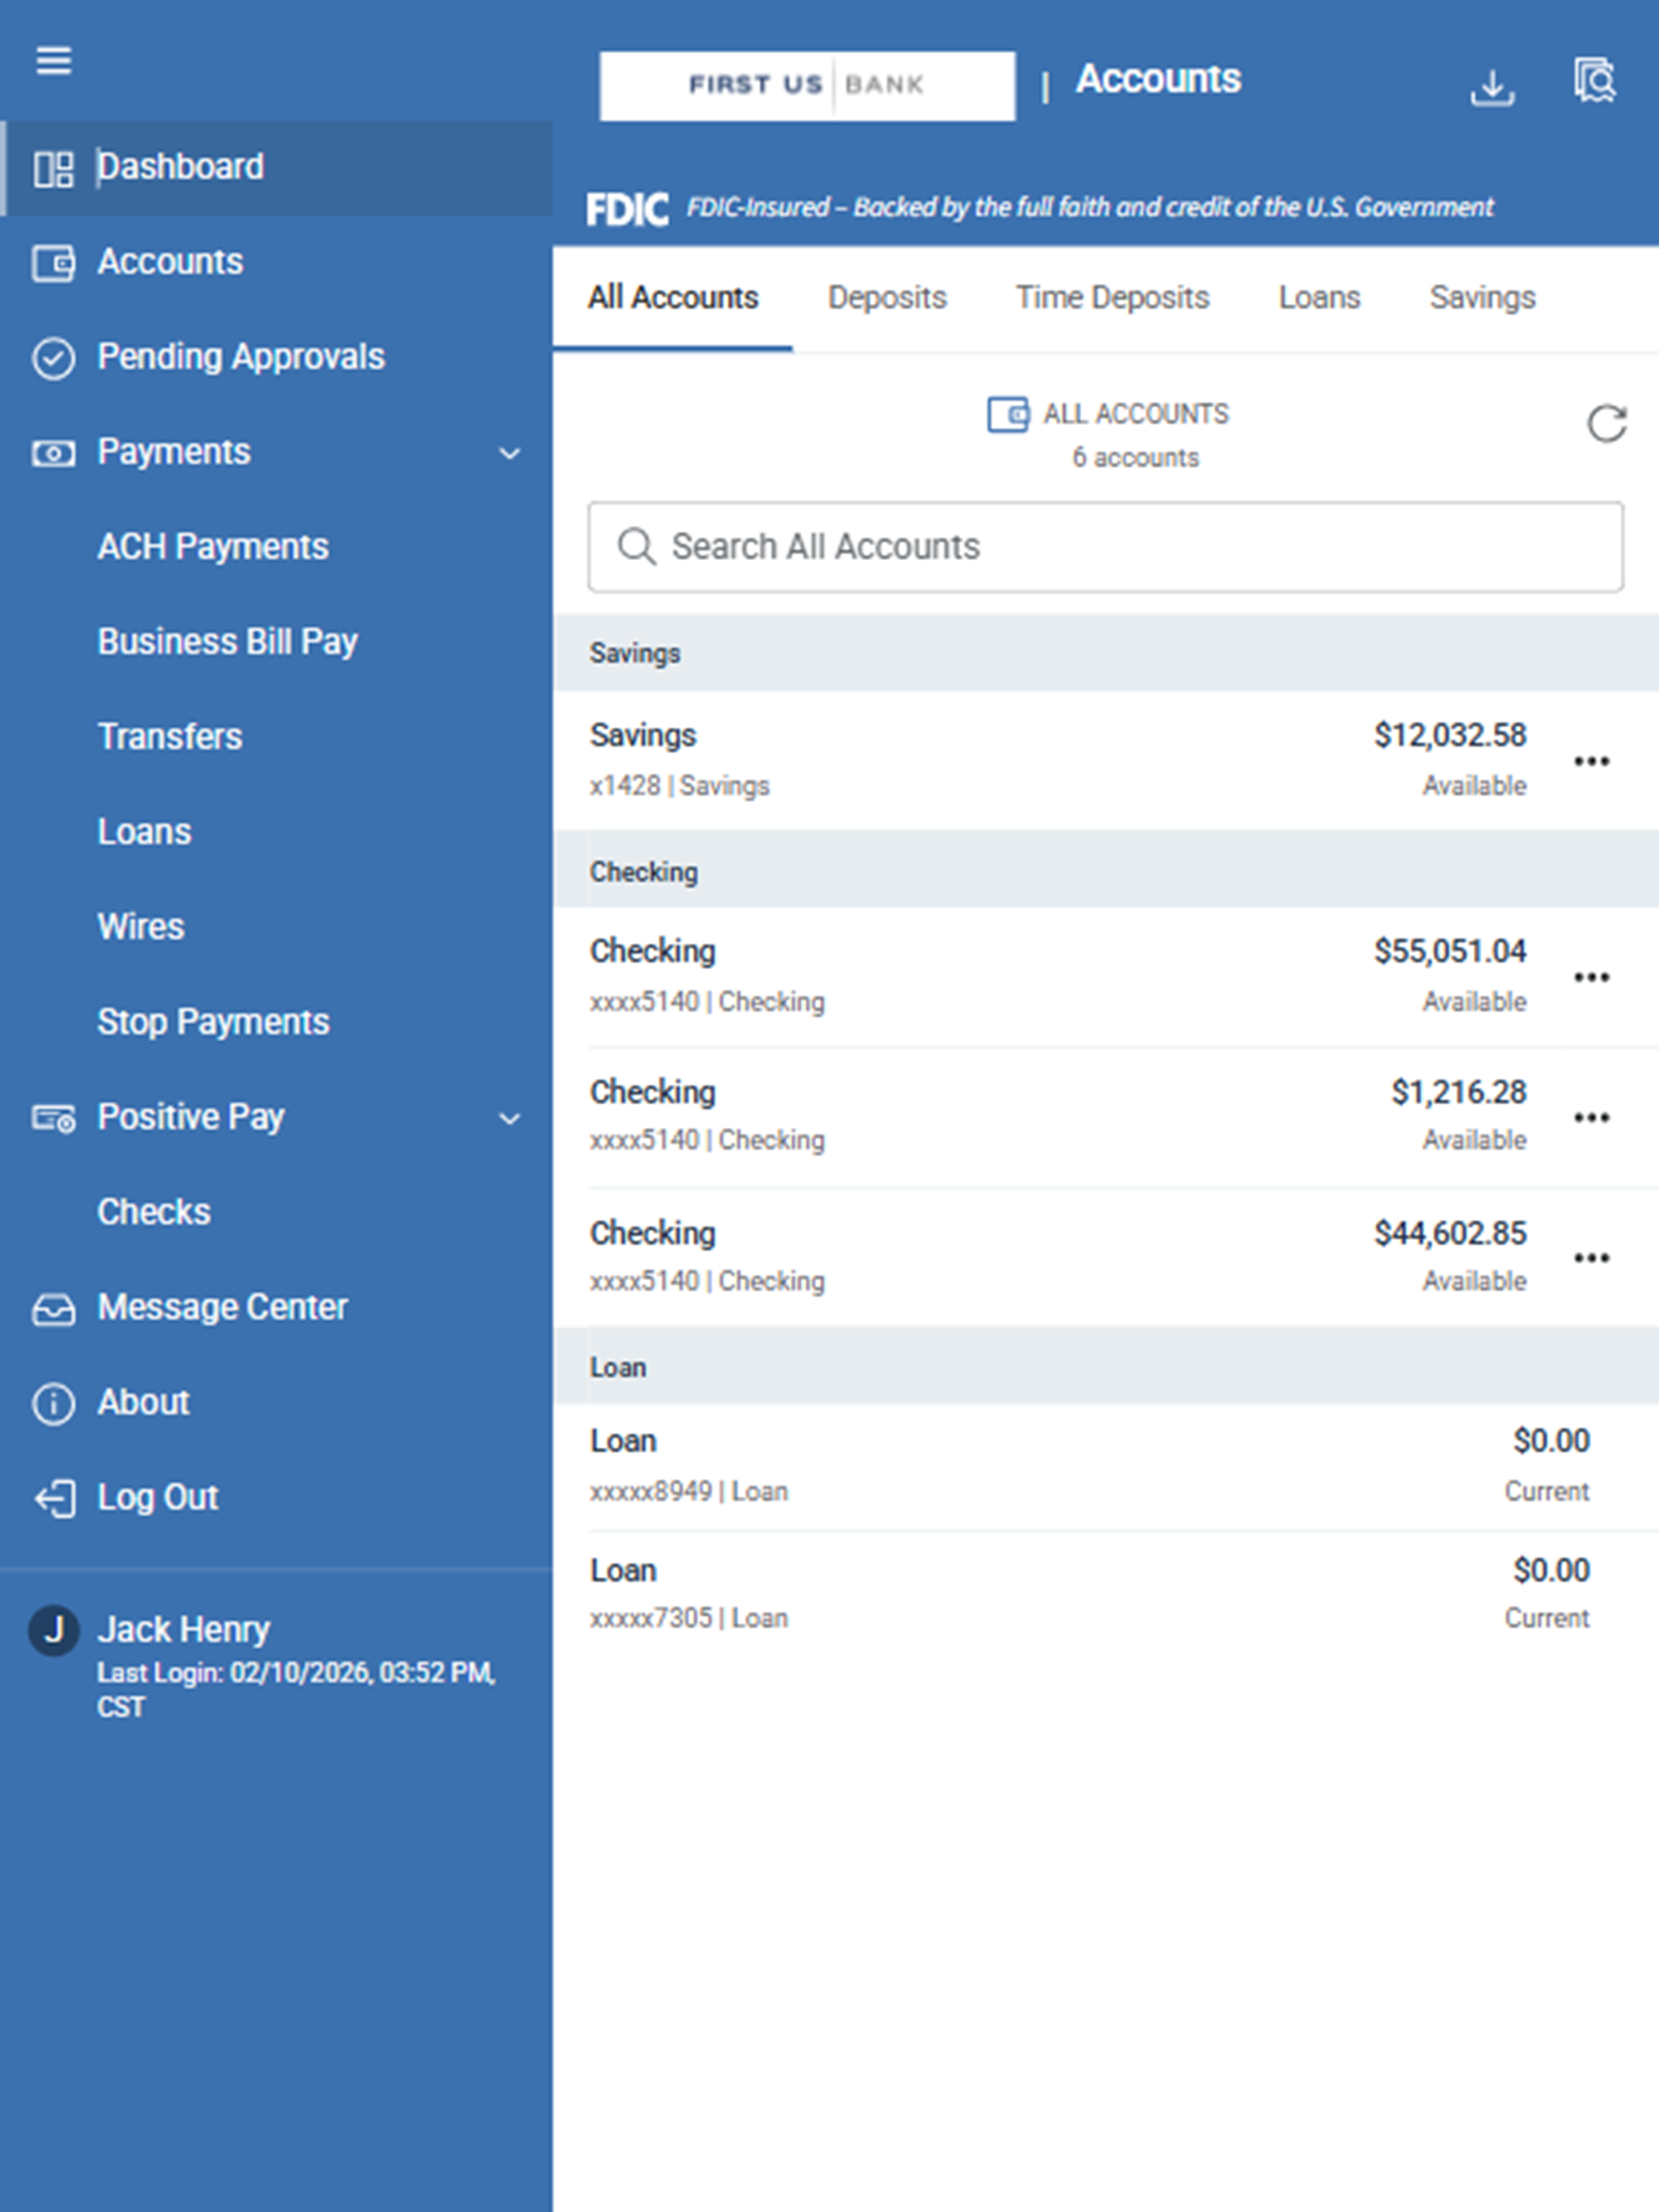Click the download icon in header

(x=1492, y=87)
